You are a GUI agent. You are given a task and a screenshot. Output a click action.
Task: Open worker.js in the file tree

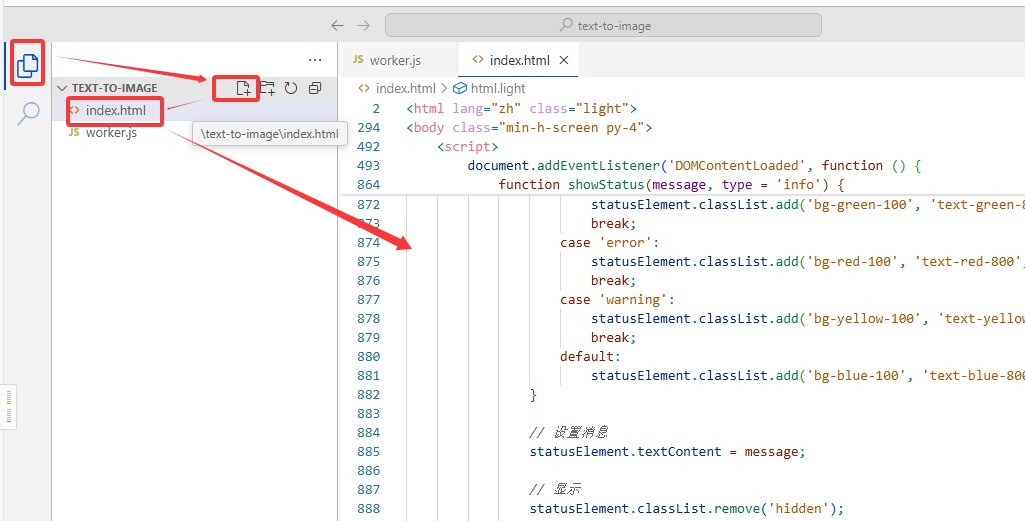[x=111, y=132]
